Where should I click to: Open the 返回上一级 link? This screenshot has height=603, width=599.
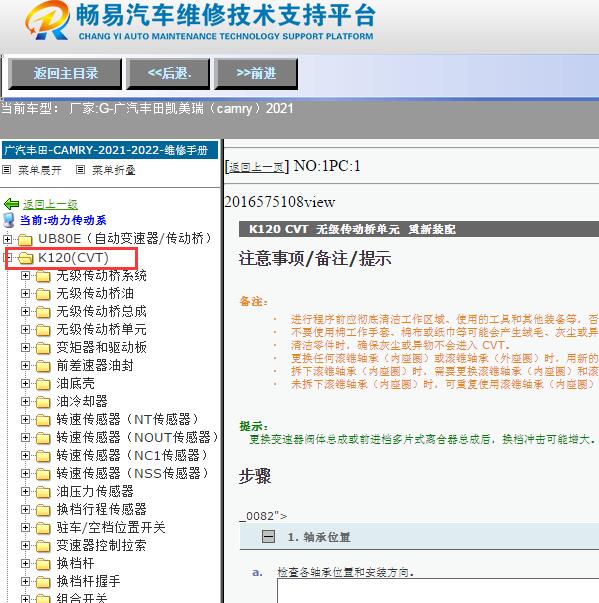[x=50, y=204]
